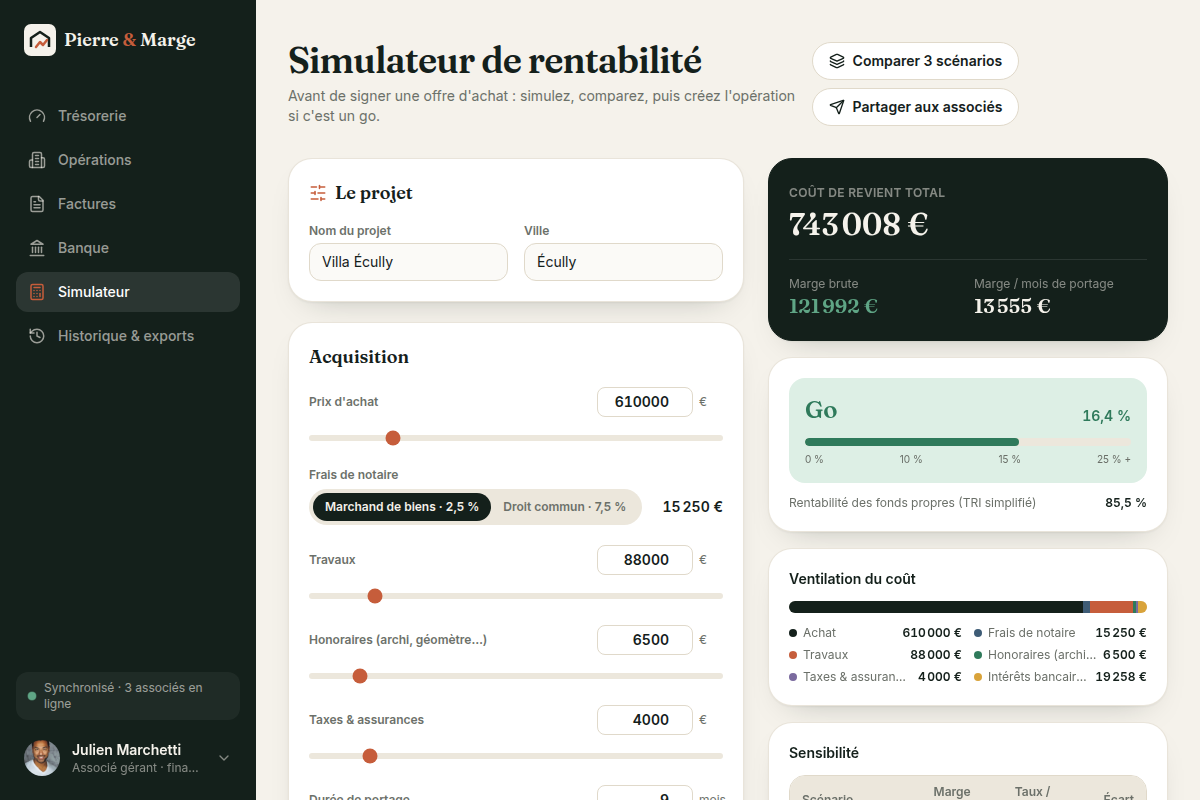Image resolution: width=1200 pixels, height=800 pixels.
Task: Click the black Achat legend dot
Action: click(x=793, y=633)
